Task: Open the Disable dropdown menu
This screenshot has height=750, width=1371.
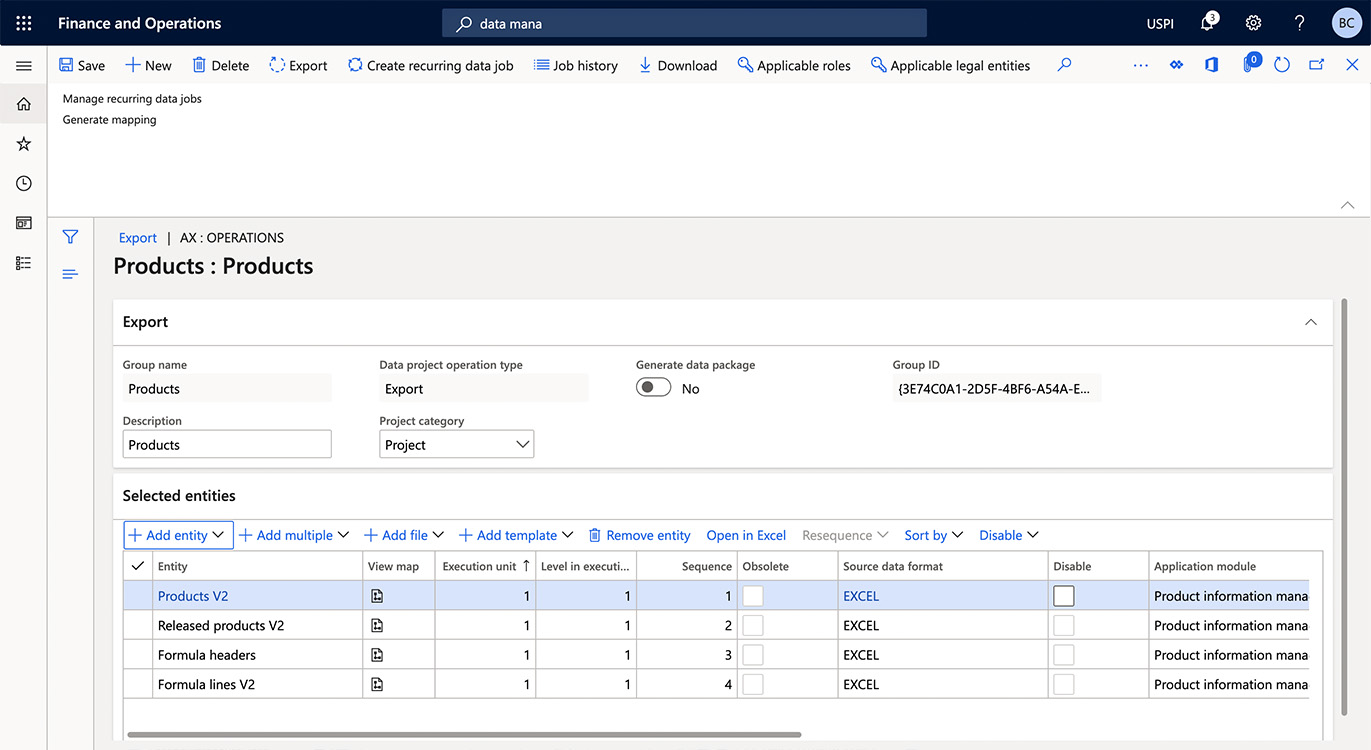Action: click(1009, 535)
